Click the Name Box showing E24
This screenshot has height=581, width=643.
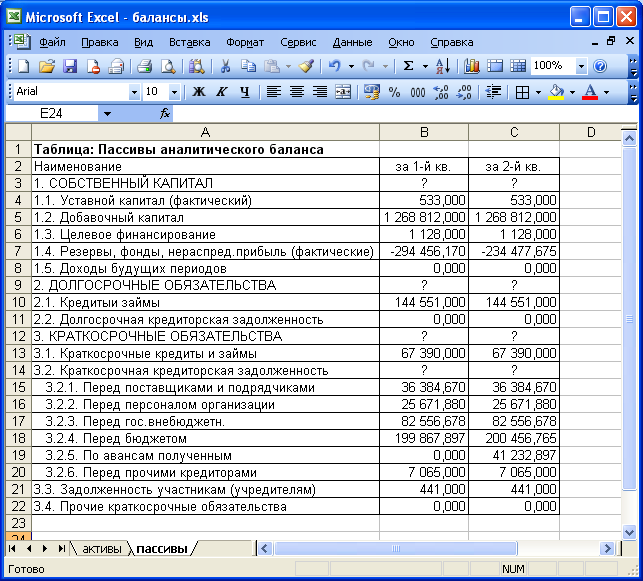click(51, 114)
